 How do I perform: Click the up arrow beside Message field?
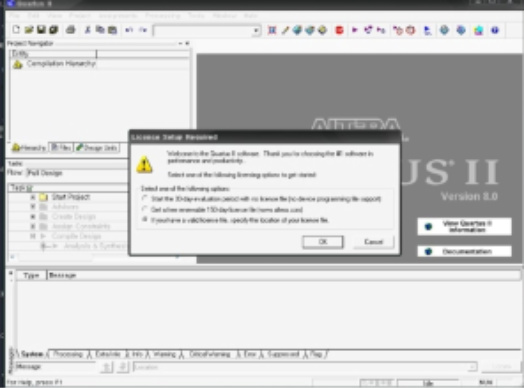point(106,367)
